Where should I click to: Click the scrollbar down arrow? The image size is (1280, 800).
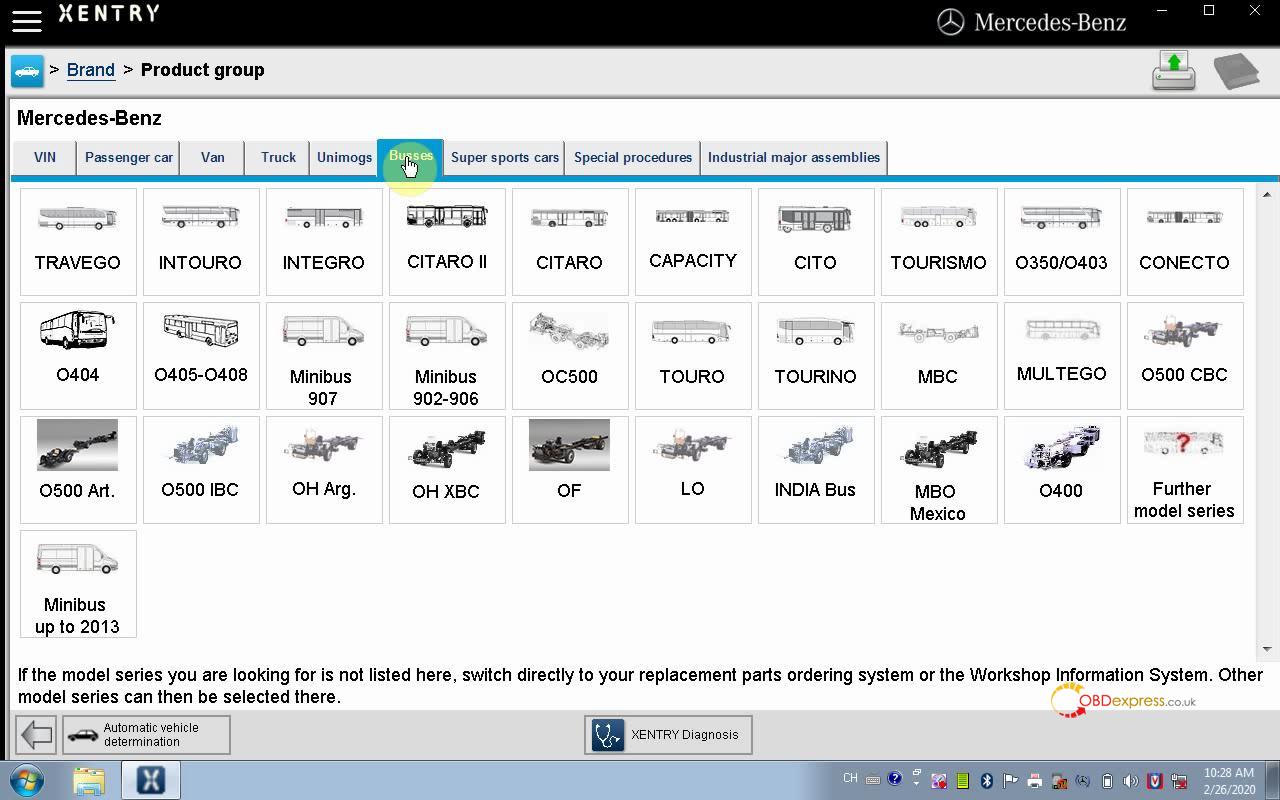tap(1266, 649)
